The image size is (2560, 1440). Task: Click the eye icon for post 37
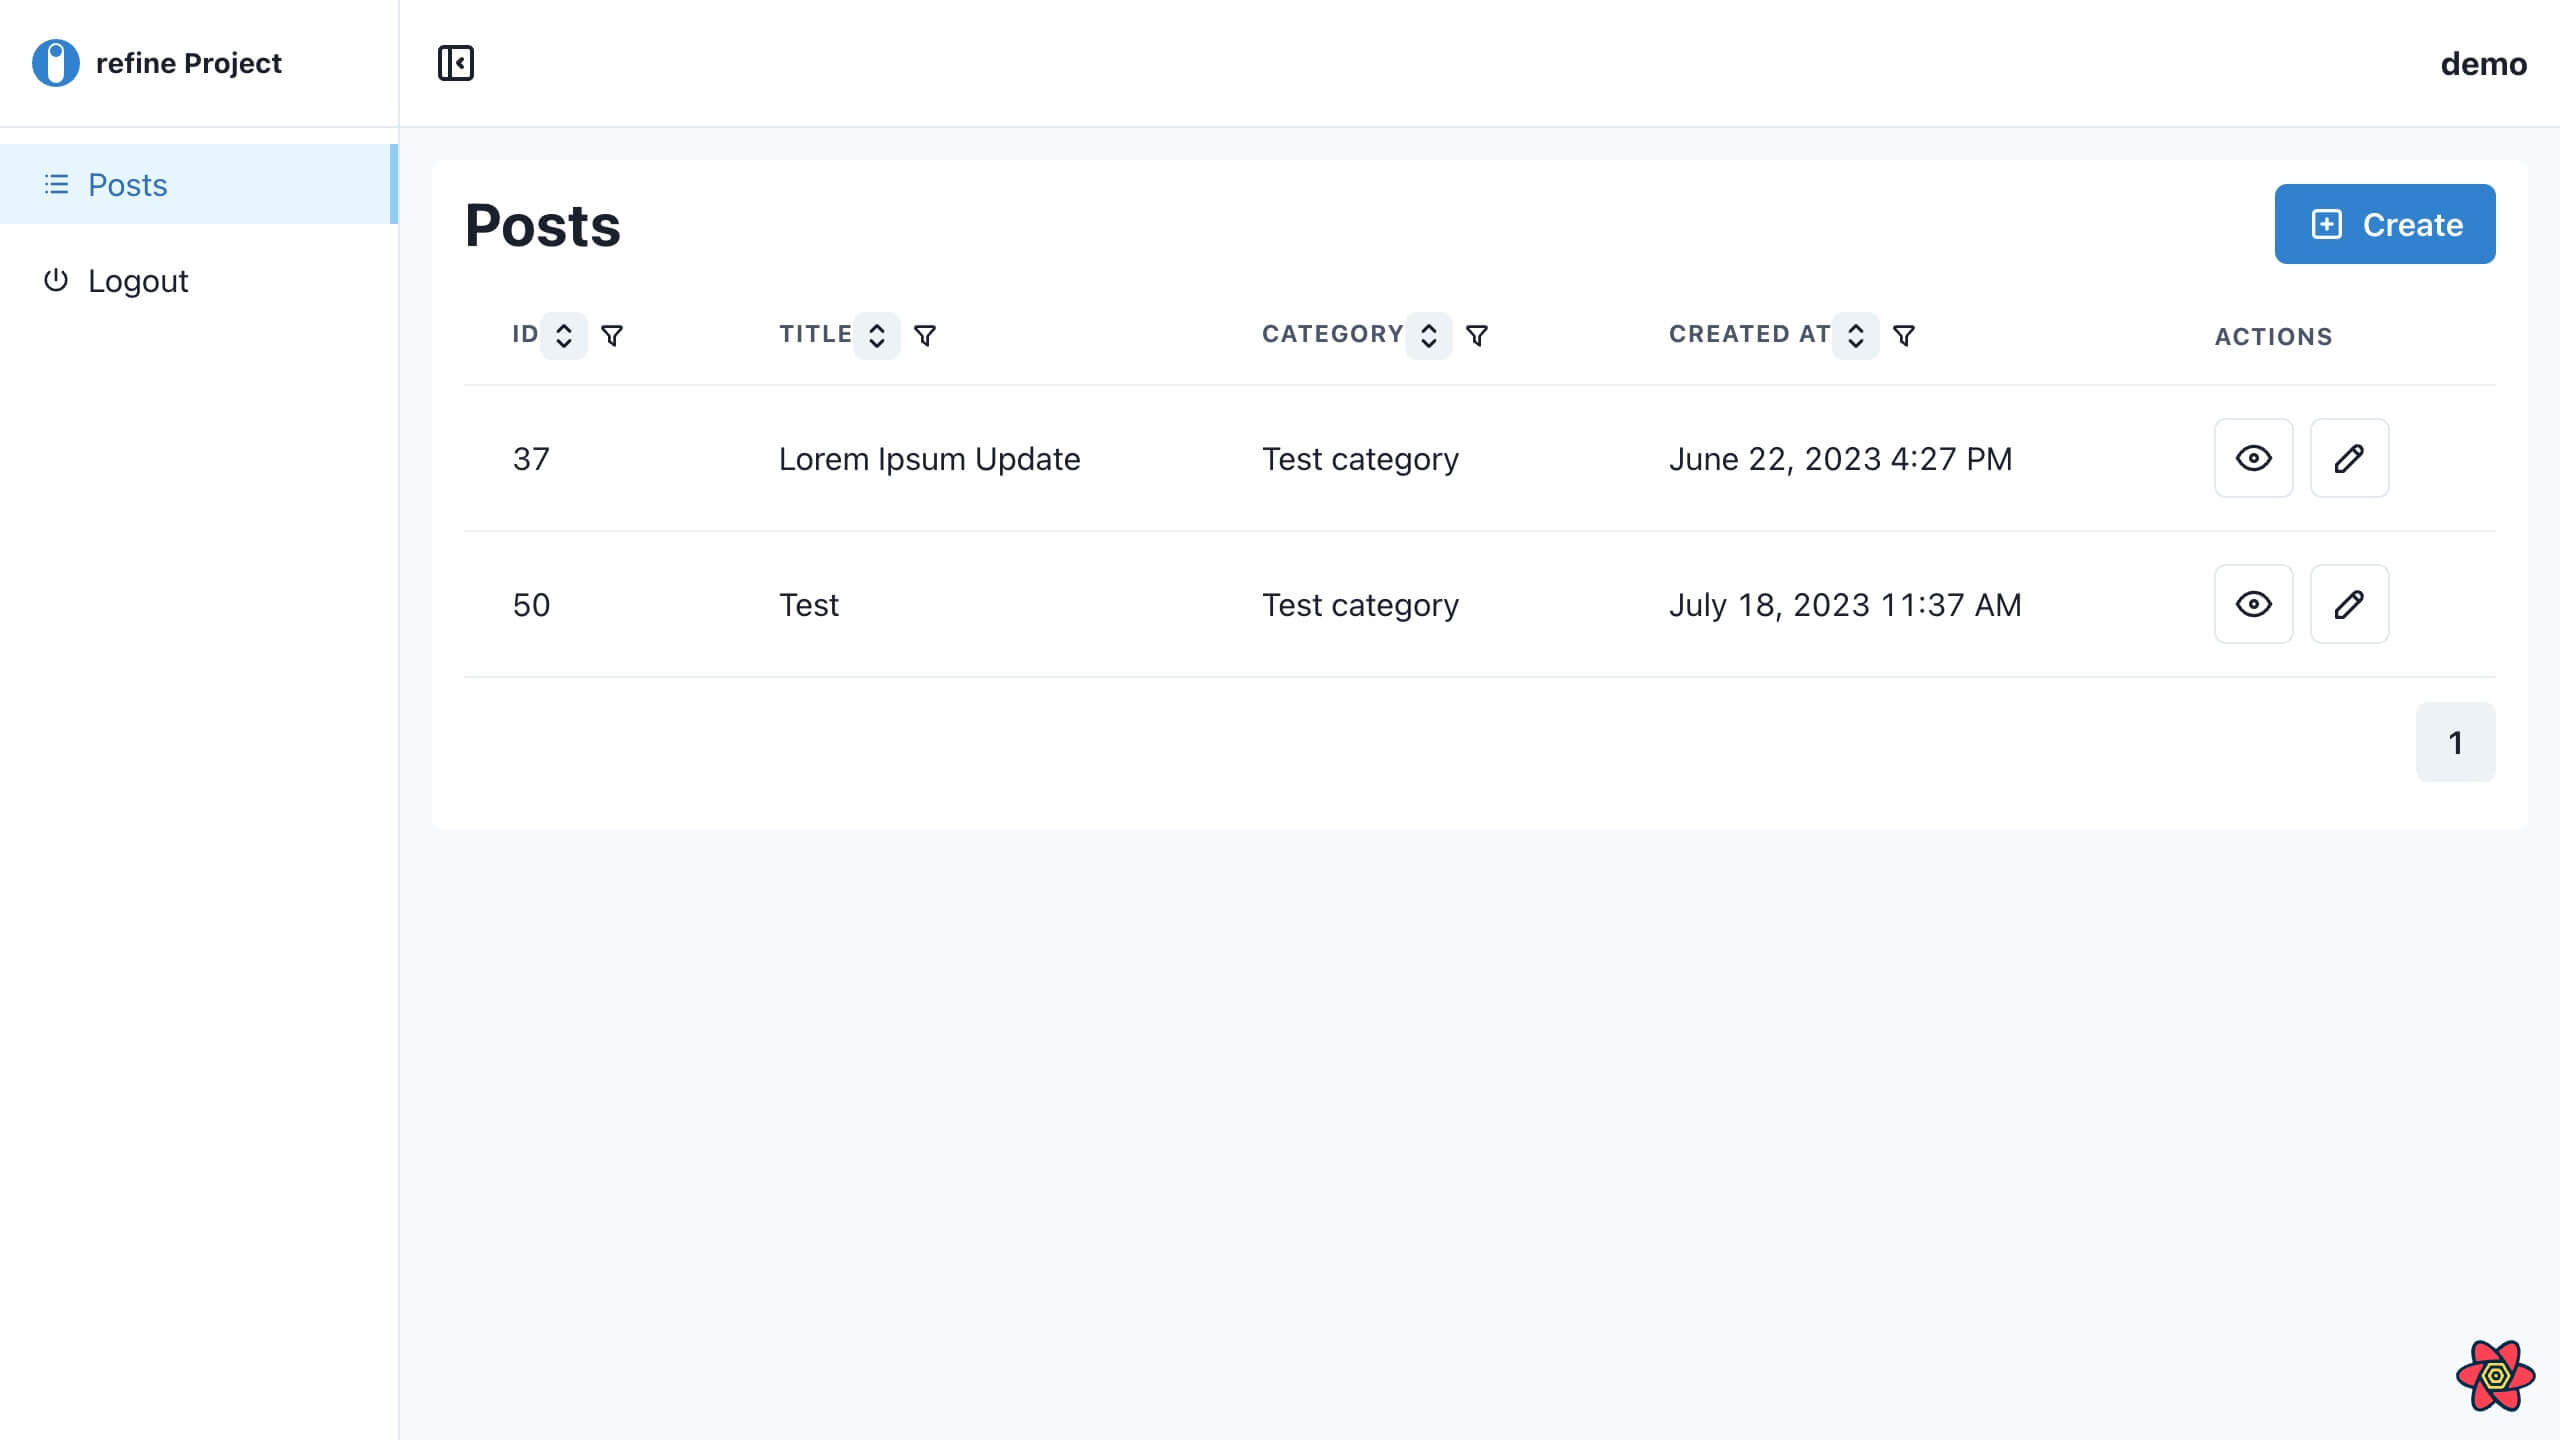click(2254, 459)
